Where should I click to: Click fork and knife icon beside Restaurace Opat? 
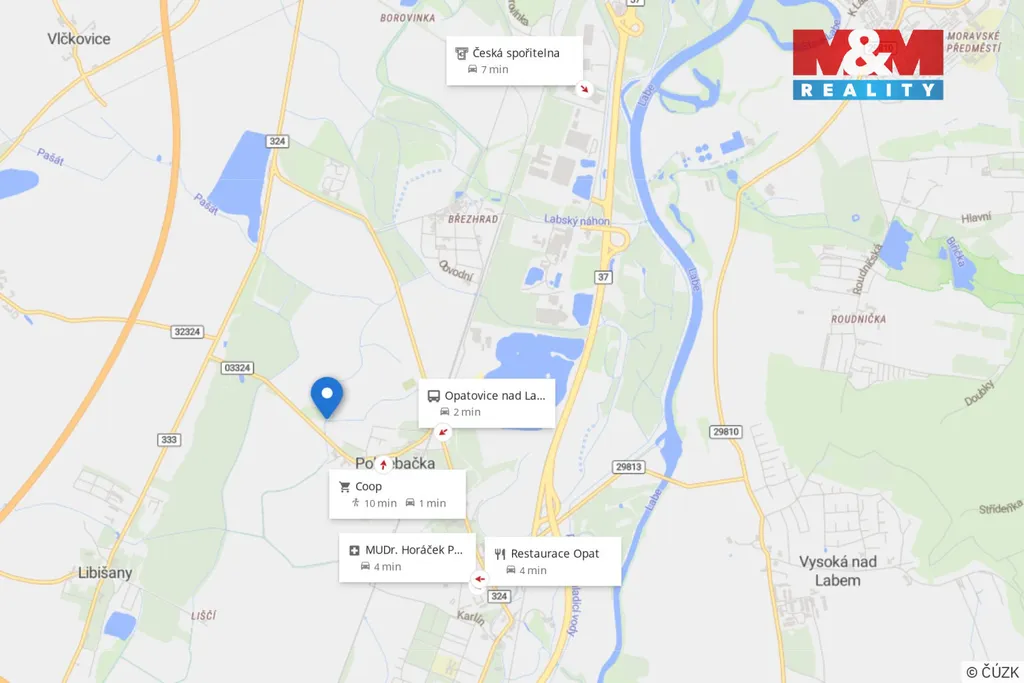click(500, 554)
